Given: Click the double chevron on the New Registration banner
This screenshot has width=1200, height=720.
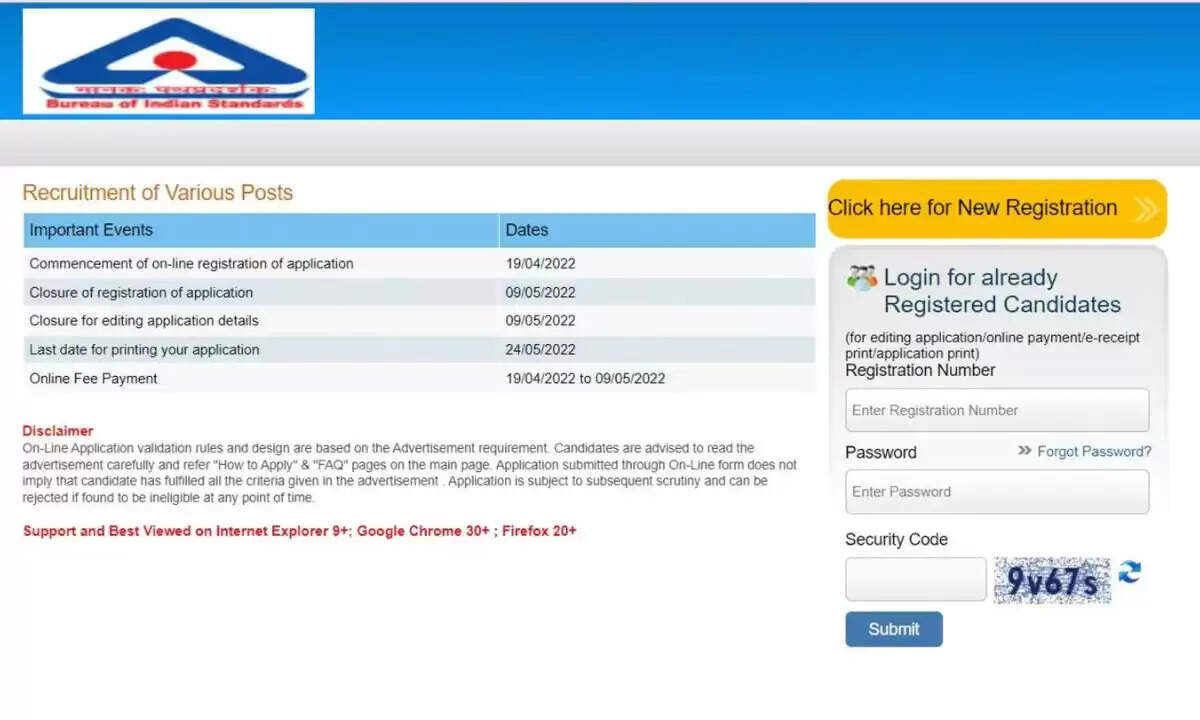Looking at the screenshot, I should [x=1146, y=209].
